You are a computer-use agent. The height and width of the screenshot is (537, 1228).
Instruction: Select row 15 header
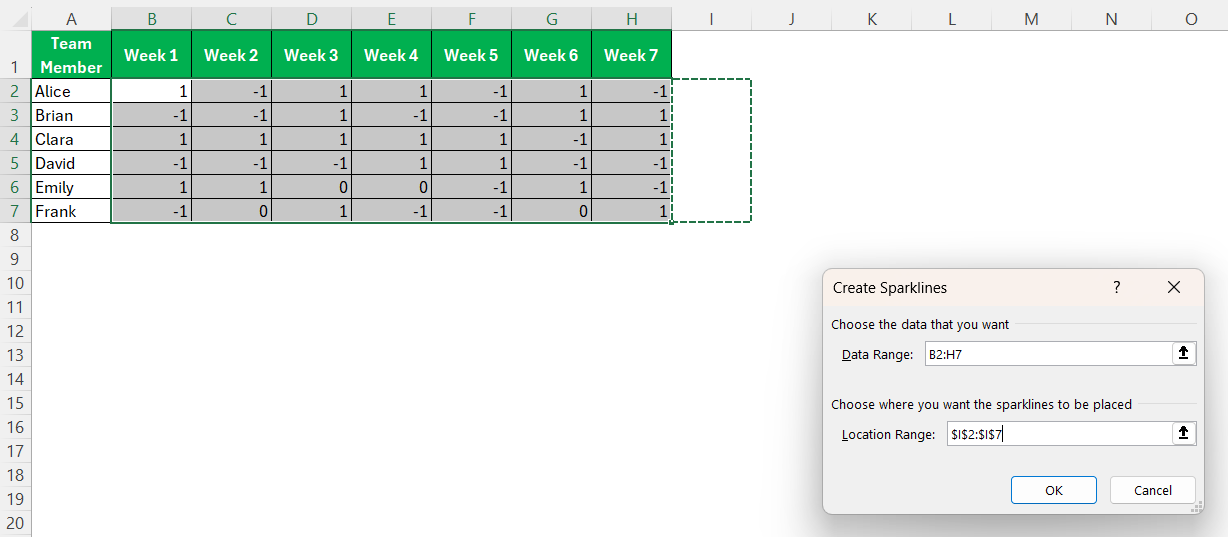[x=15, y=403]
